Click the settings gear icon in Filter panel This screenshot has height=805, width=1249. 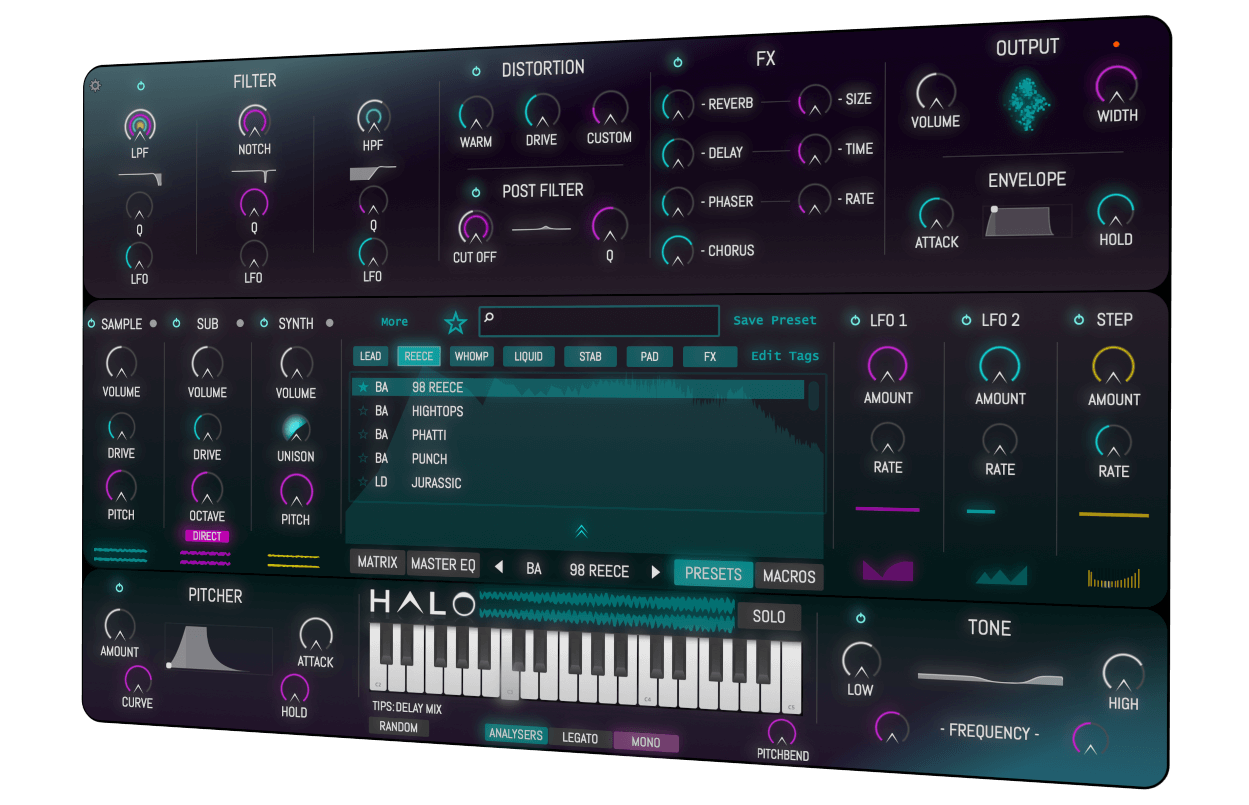point(95,86)
